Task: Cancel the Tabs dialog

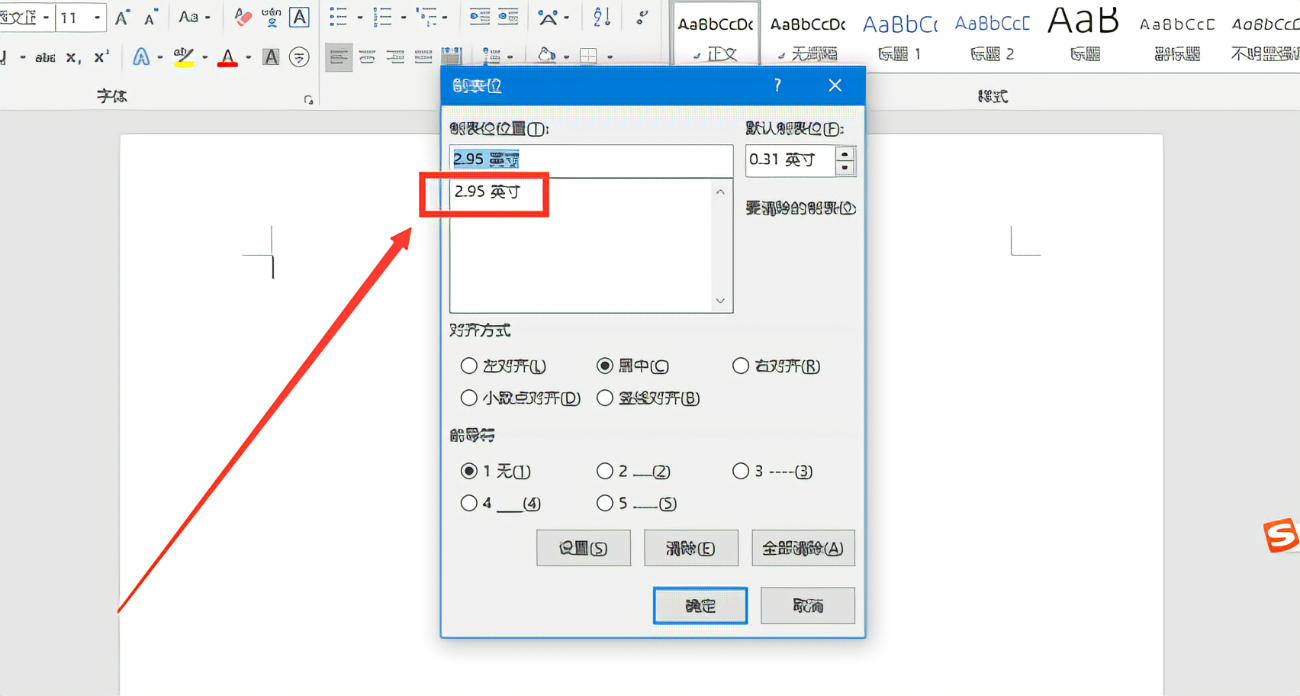Action: [x=807, y=606]
